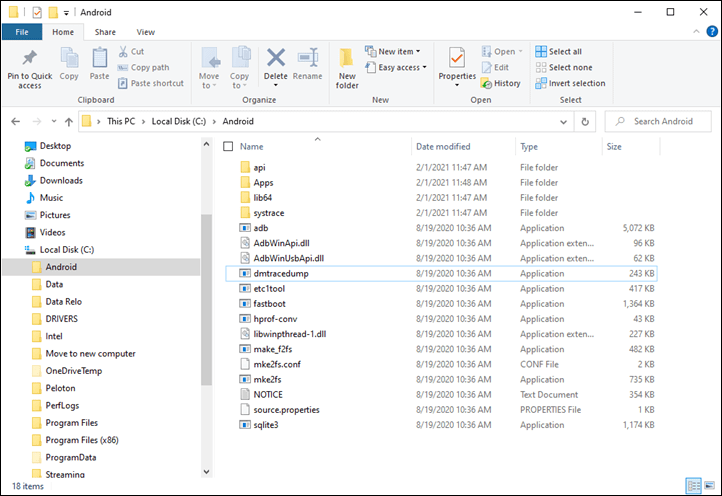Switch to the View ribbon tab
This screenshot has width=722, height=496.
[146, 32]
